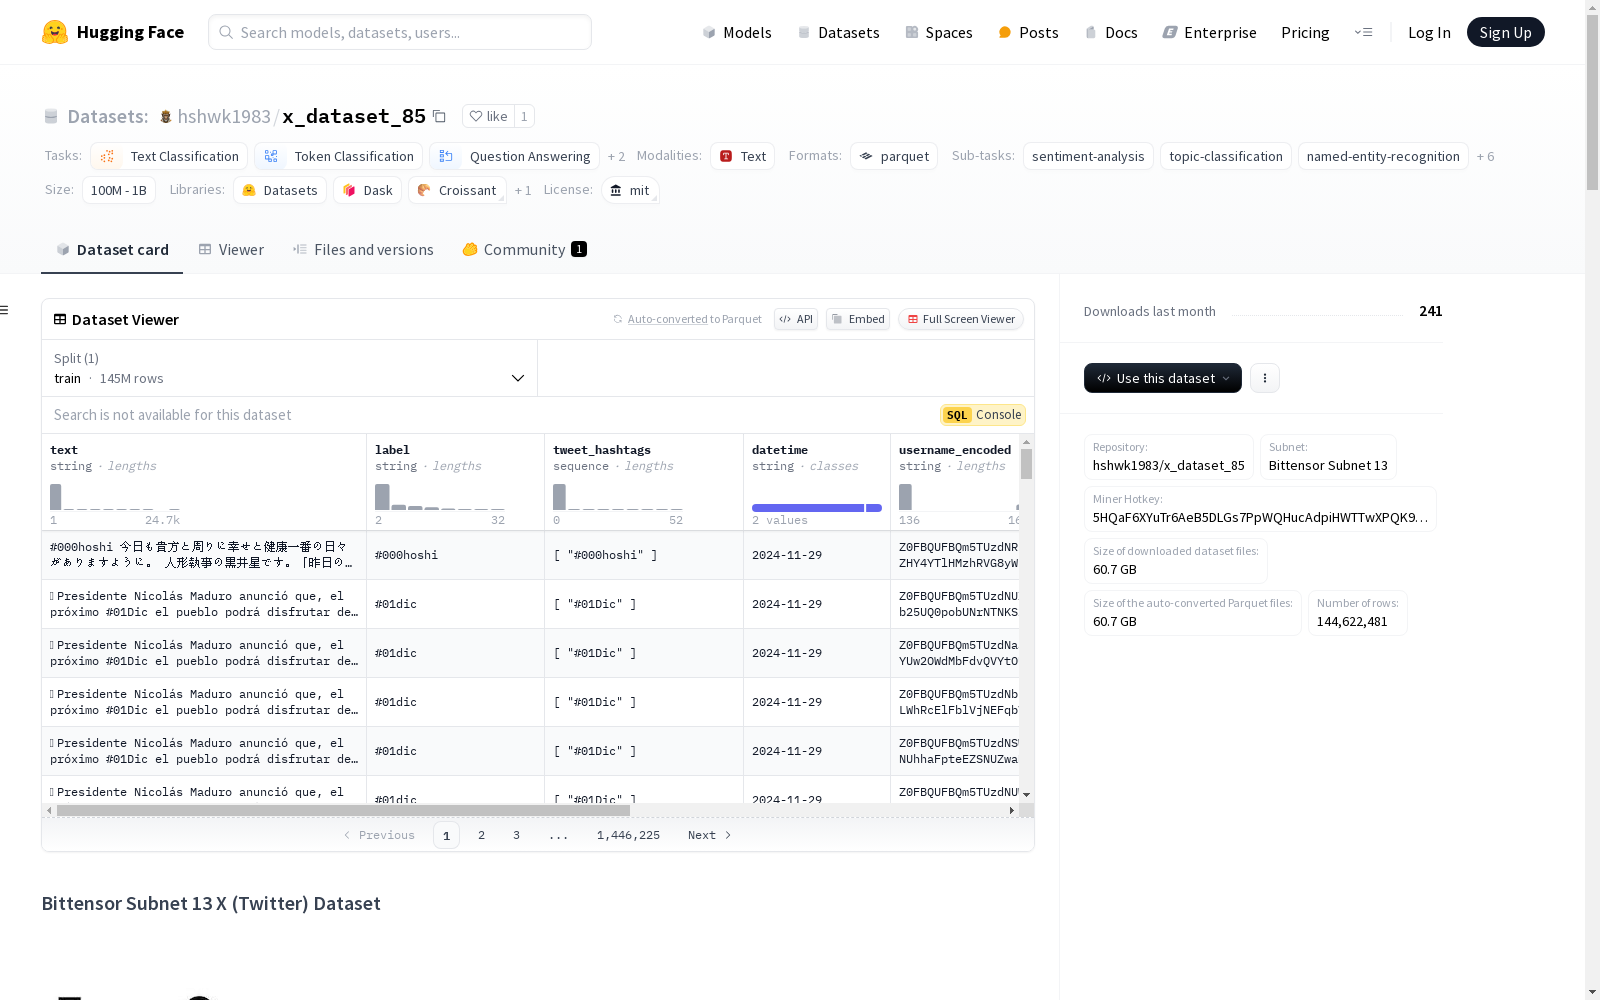1600x1000 pixels.
Task: Click Log In
Action: coord(1429,32)
